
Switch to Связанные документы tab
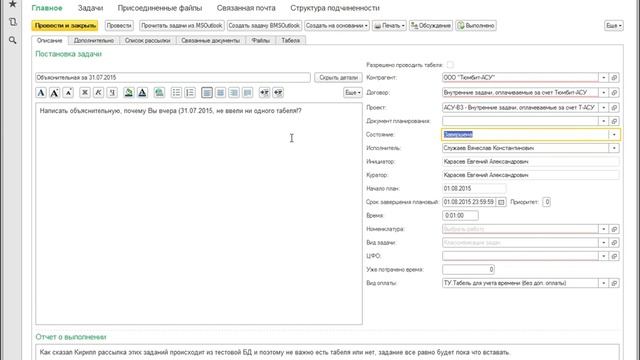211,40
